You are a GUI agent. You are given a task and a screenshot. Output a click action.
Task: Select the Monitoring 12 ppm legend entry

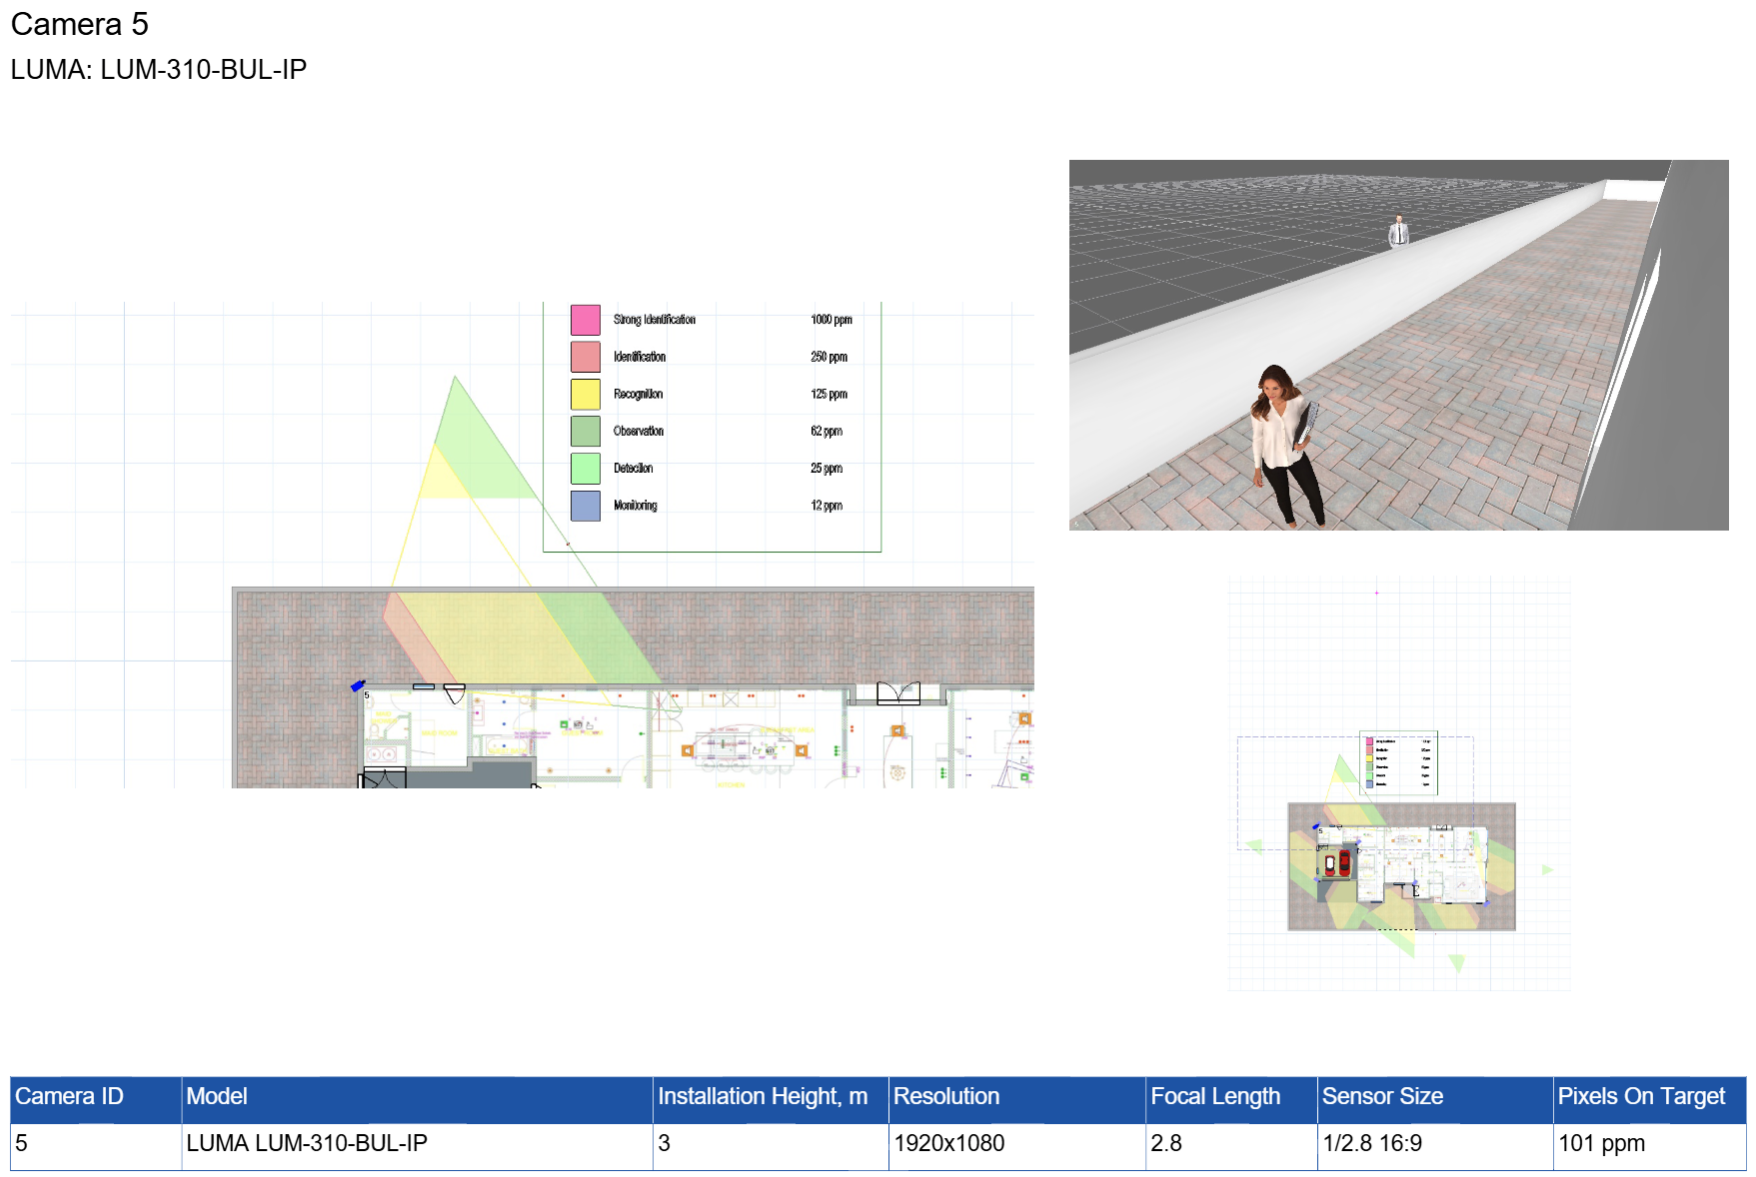585,505
